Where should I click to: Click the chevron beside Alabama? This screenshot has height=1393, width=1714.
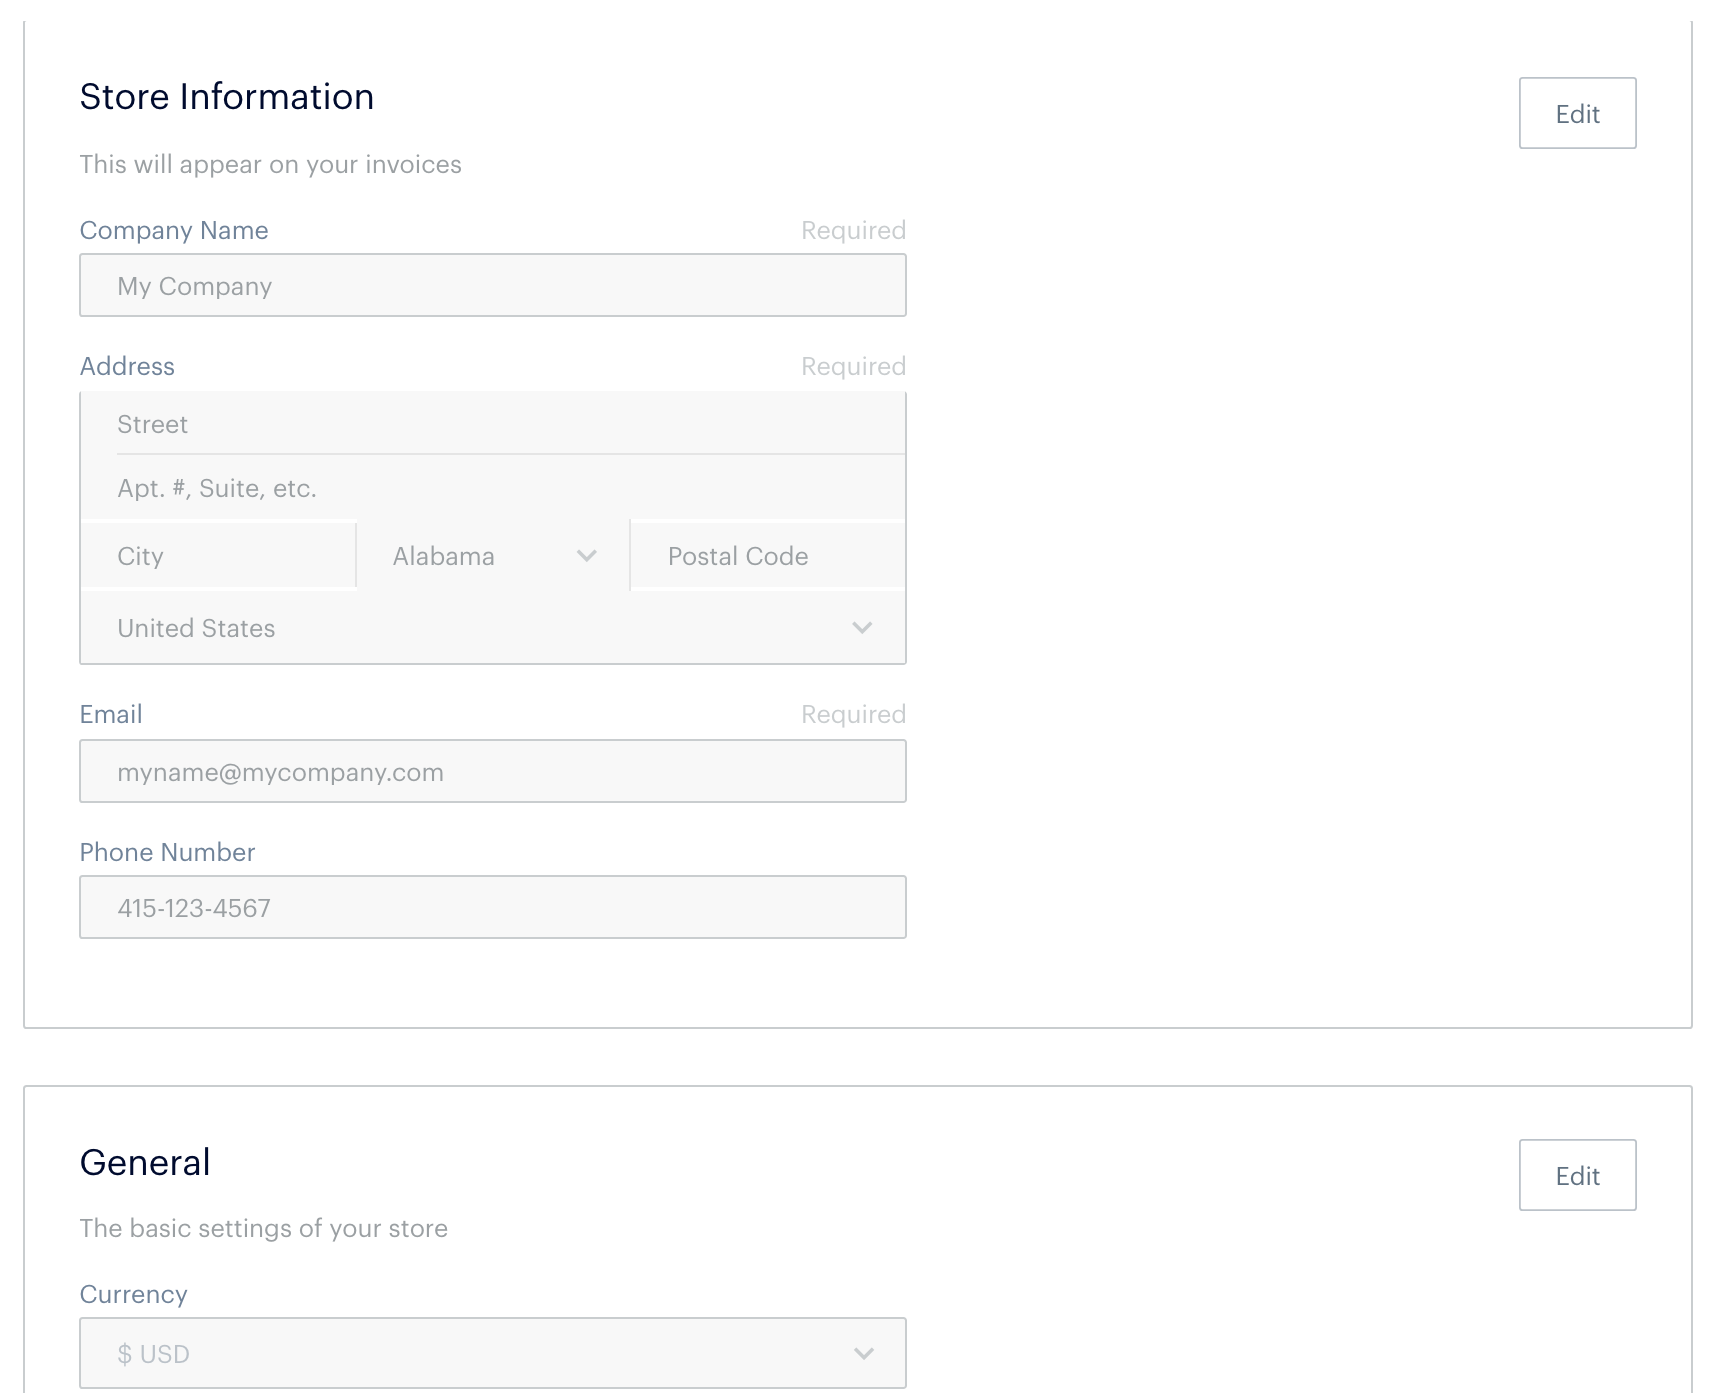click(x=587, y=556)
